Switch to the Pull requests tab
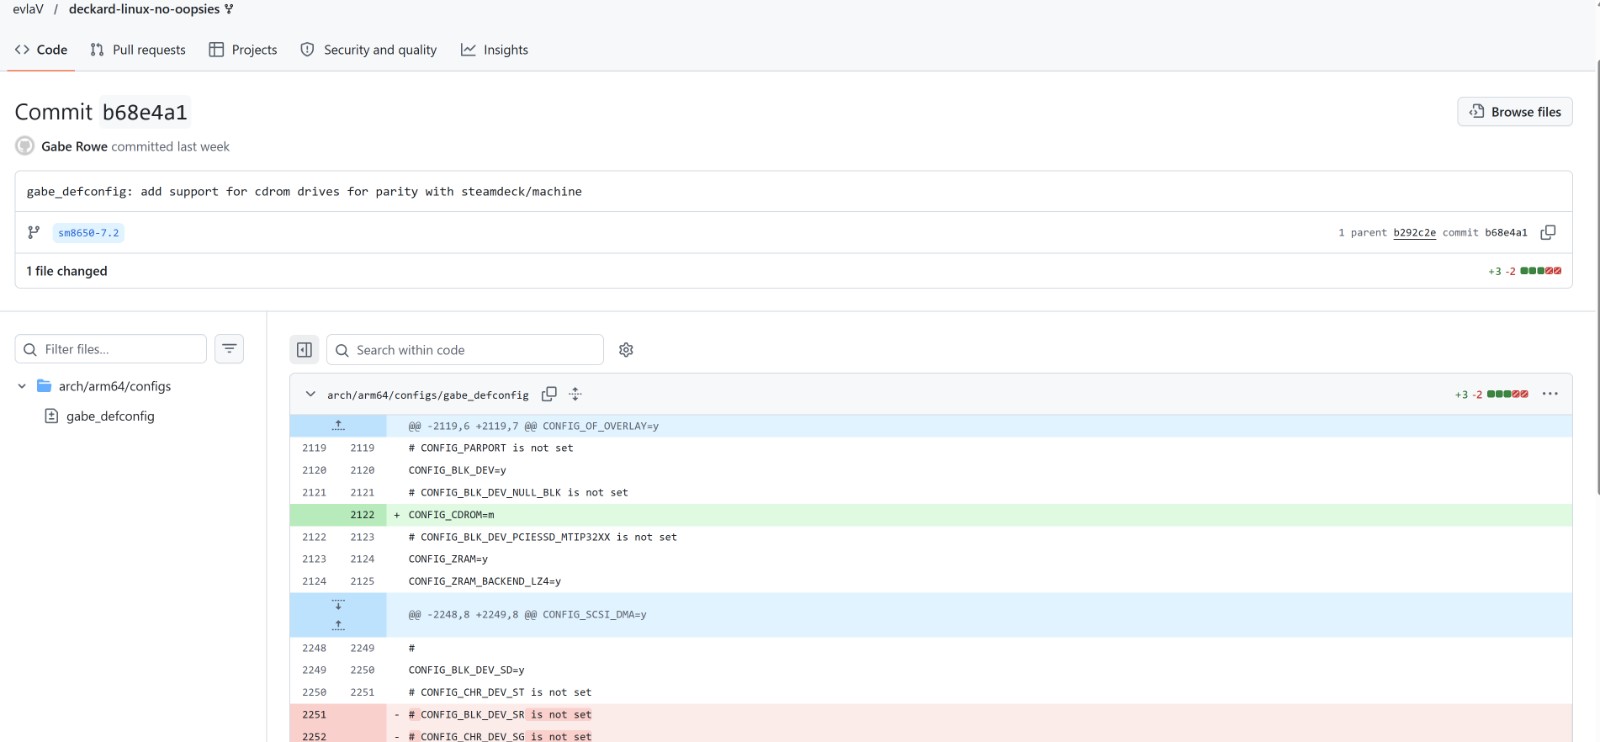 (x=138, y=50)
